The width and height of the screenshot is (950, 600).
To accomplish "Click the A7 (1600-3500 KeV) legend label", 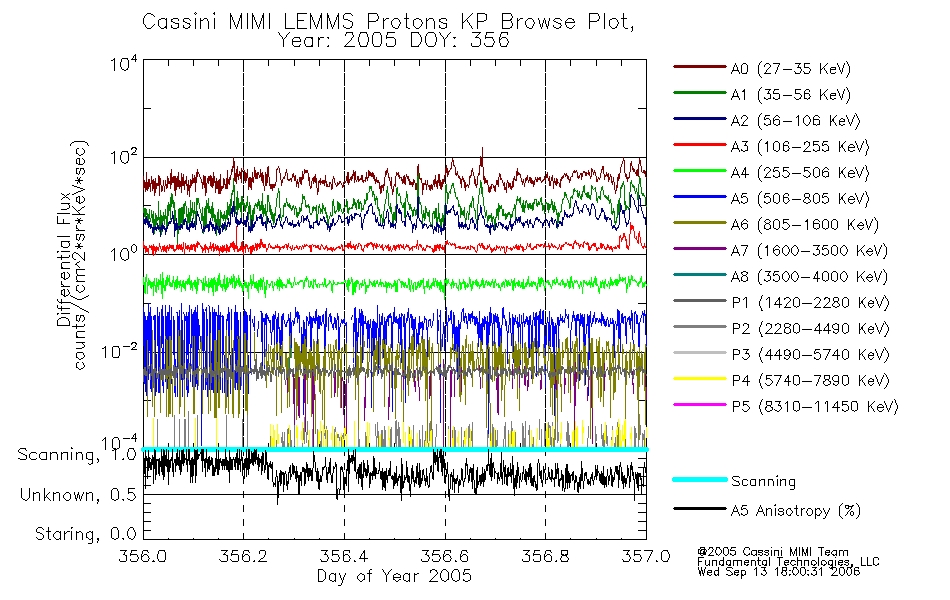I will tap(809, 252).
